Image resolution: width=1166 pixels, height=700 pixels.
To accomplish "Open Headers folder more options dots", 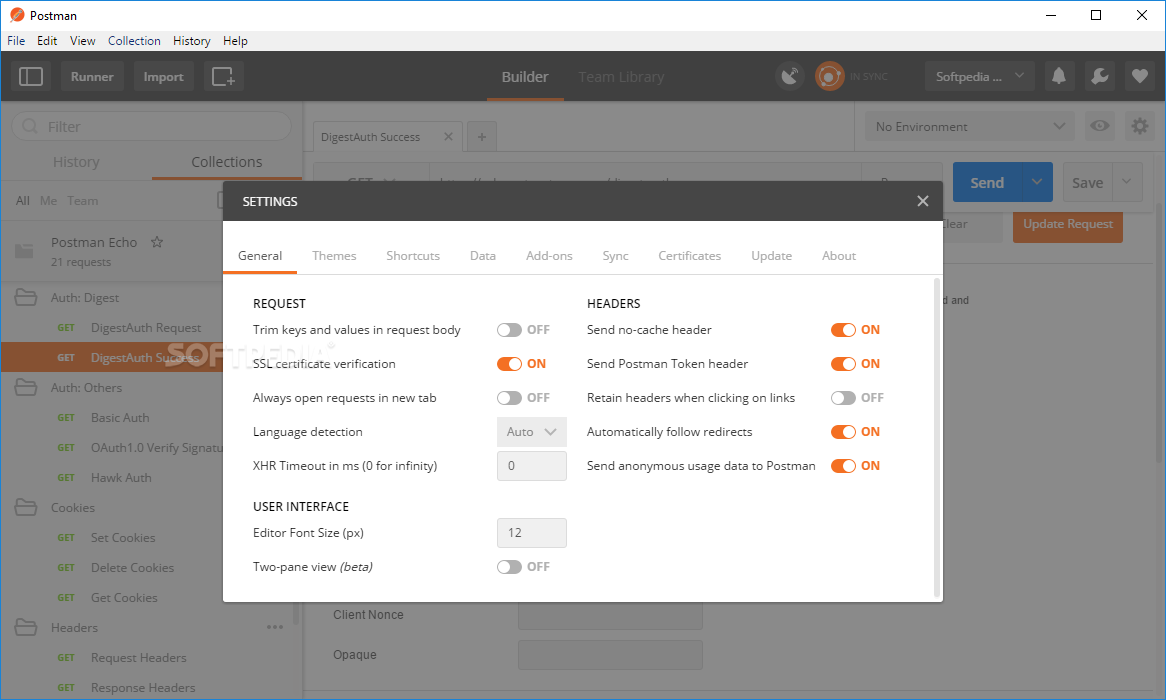I will tap(274, 627).
